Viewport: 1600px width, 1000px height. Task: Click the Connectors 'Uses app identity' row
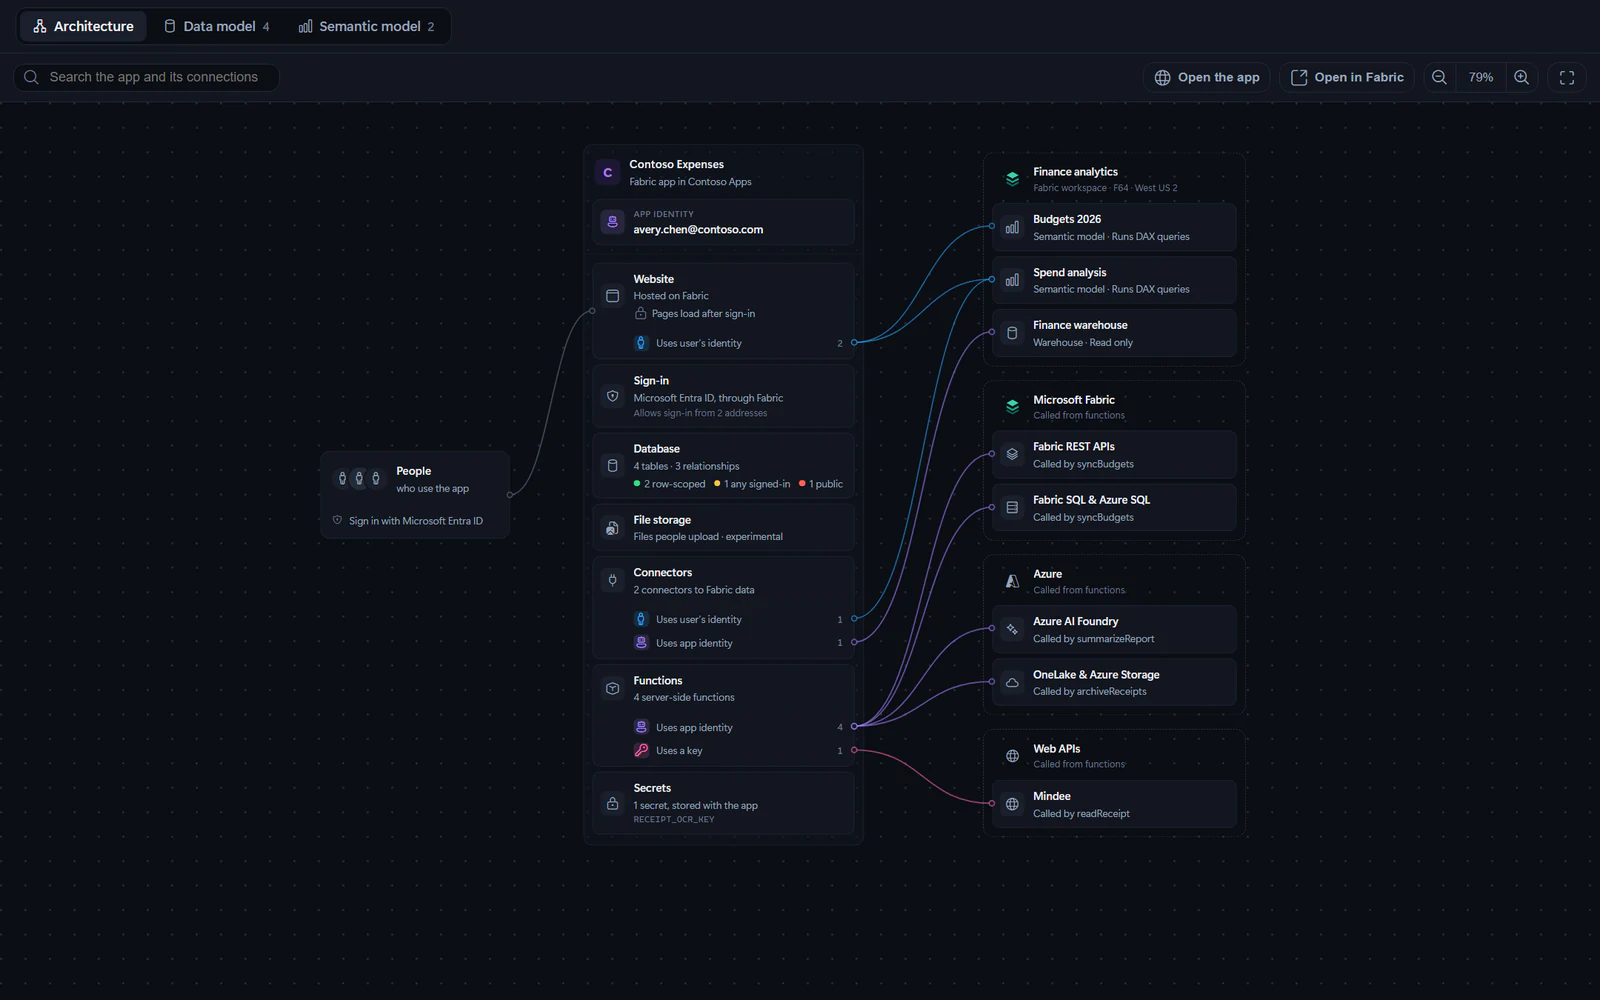[x=738, y=643]
